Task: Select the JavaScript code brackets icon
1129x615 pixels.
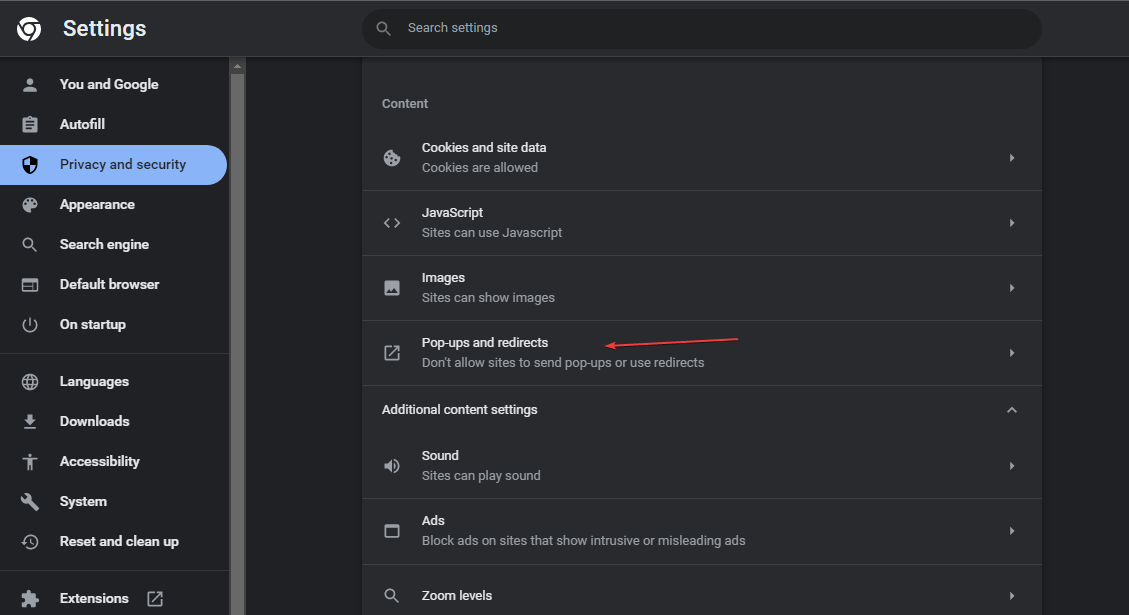Action: pos(392,222)
